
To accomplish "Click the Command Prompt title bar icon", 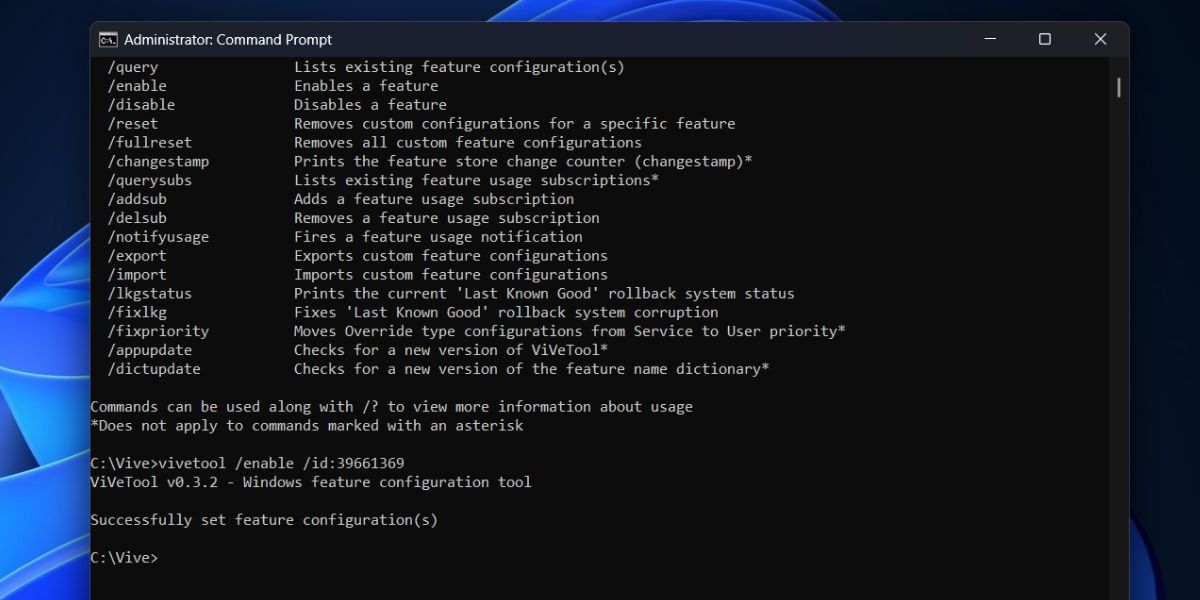I will [108, 40].
